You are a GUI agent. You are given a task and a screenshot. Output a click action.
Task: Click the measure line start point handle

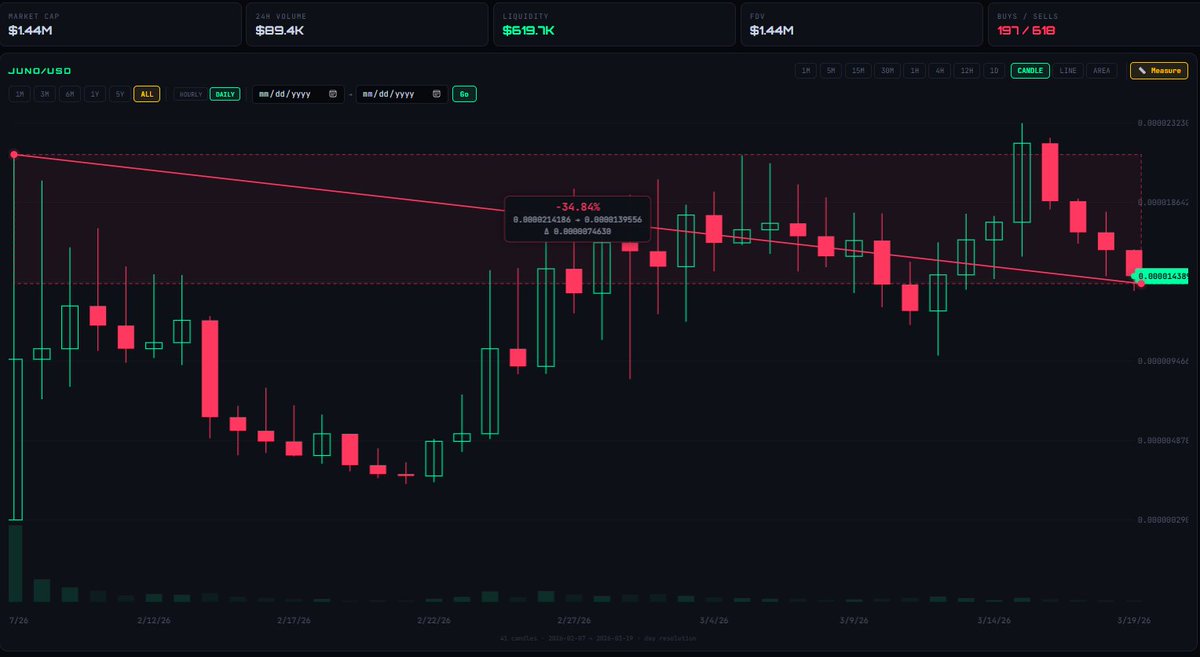[14, 154]
